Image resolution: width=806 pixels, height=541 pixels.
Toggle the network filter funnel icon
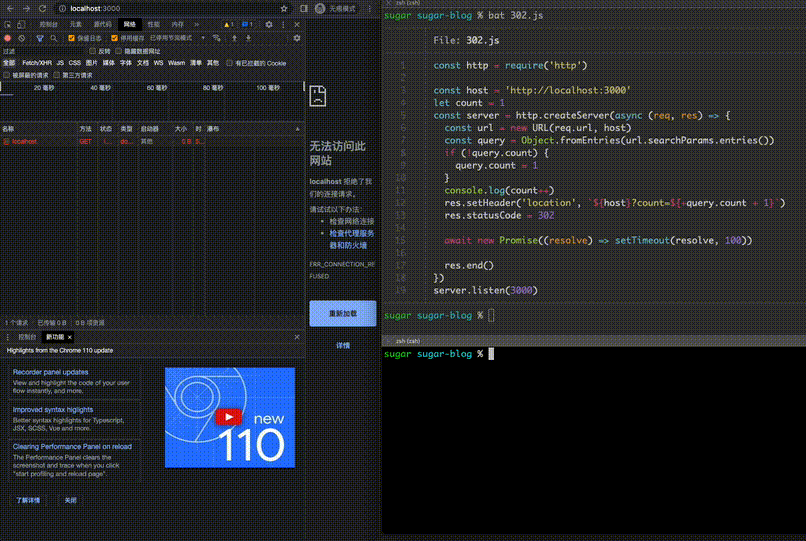40,38
